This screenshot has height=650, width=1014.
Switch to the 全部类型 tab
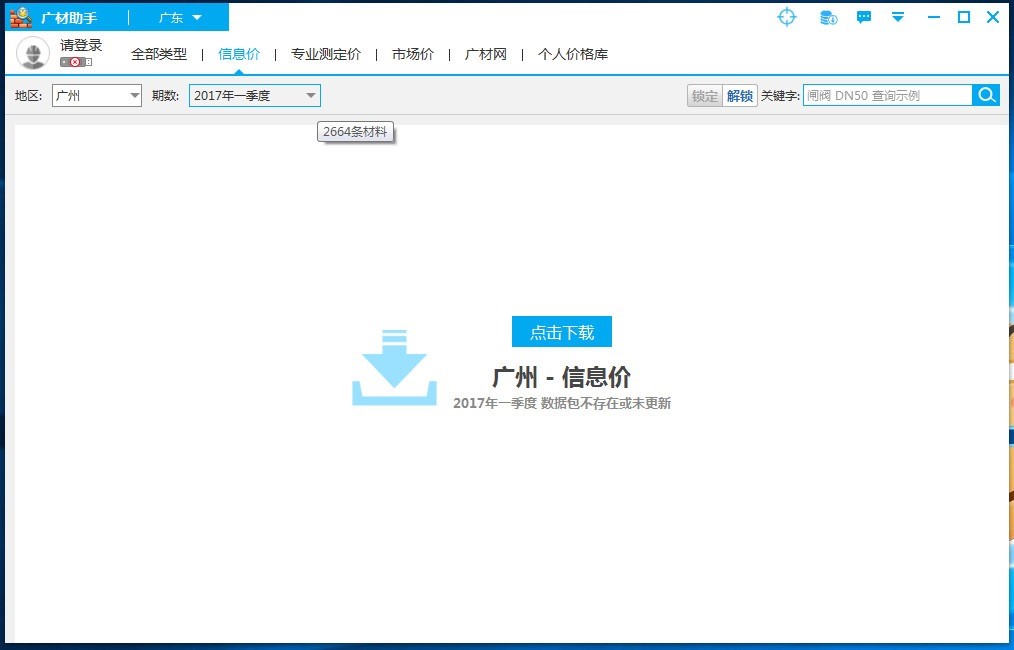(x=159, y=54)
